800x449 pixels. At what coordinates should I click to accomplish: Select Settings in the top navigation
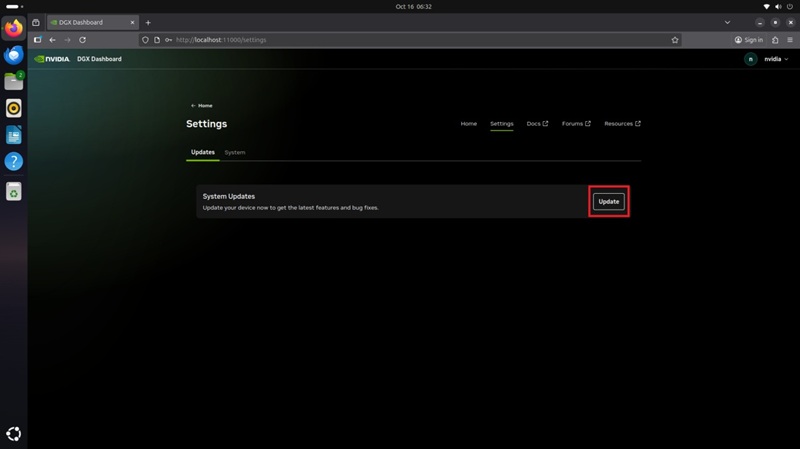502,123
